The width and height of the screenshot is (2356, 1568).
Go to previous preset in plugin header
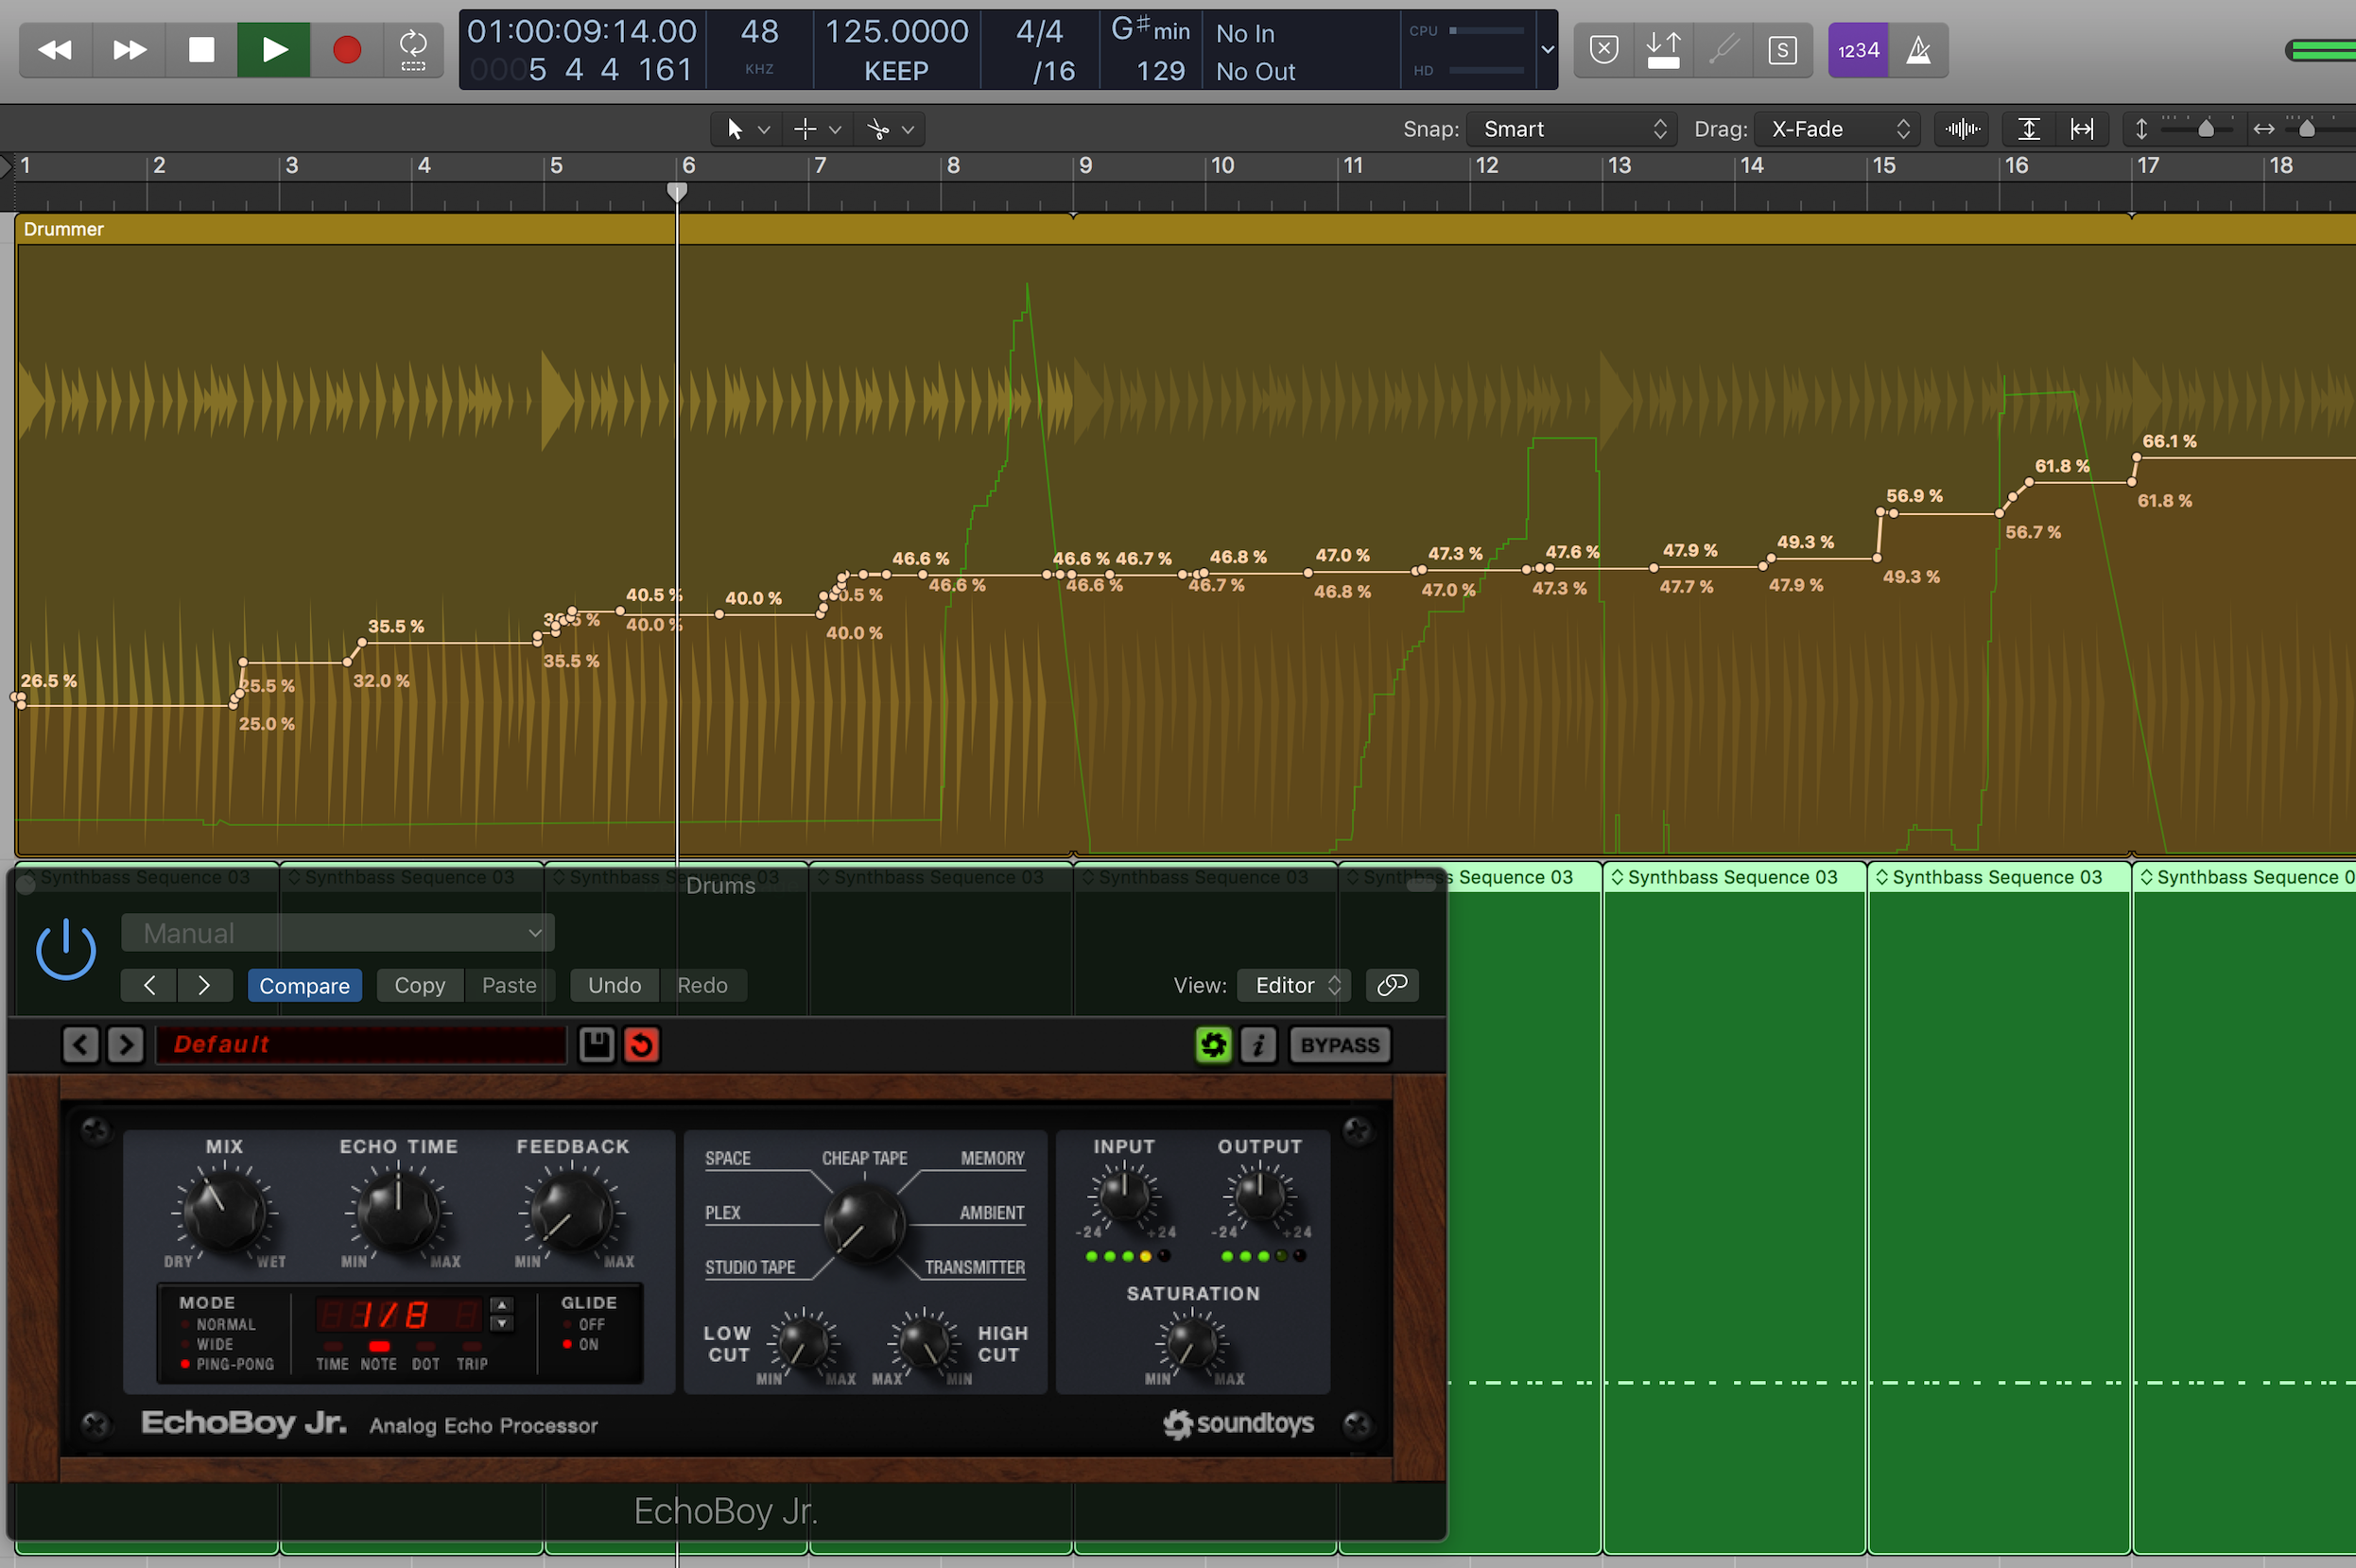tap(149, 985)
